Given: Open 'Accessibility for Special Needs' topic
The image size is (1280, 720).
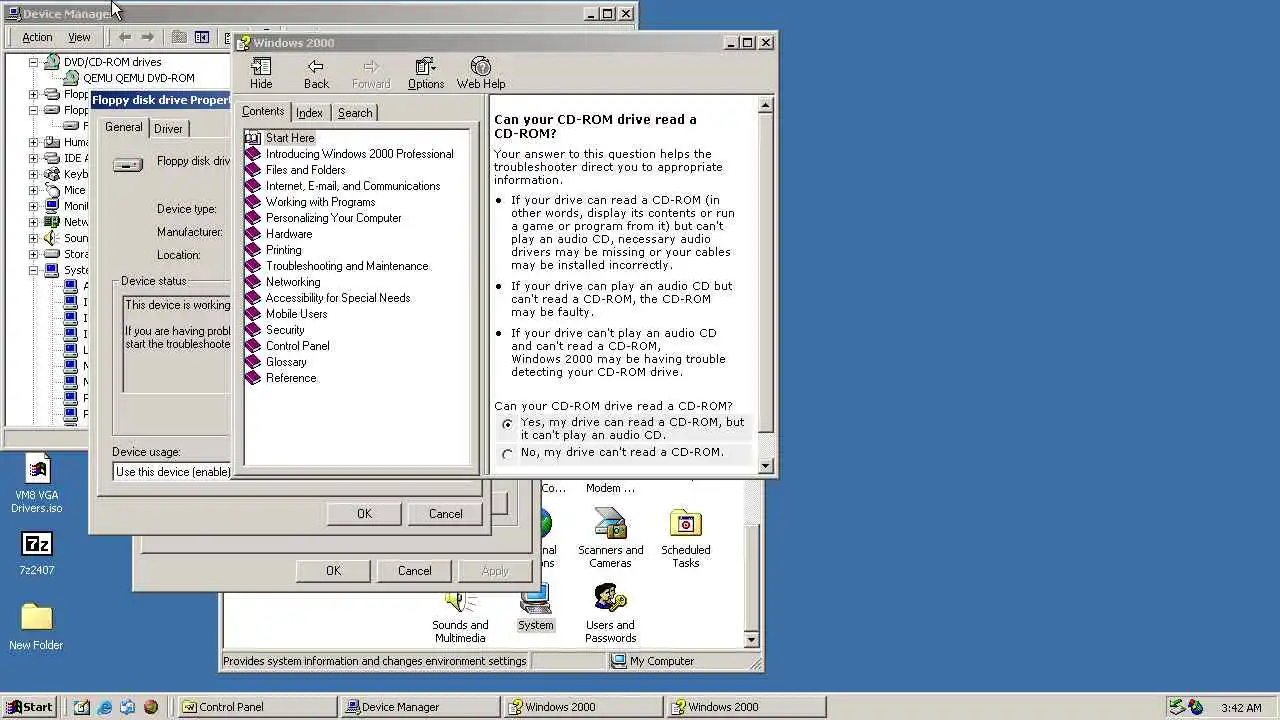Looking at the screenshot, I should point(338,298).
